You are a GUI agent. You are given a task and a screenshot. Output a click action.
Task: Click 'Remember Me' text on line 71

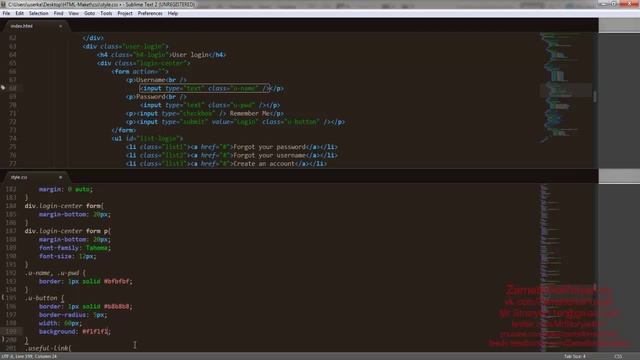tap(250, 113)
